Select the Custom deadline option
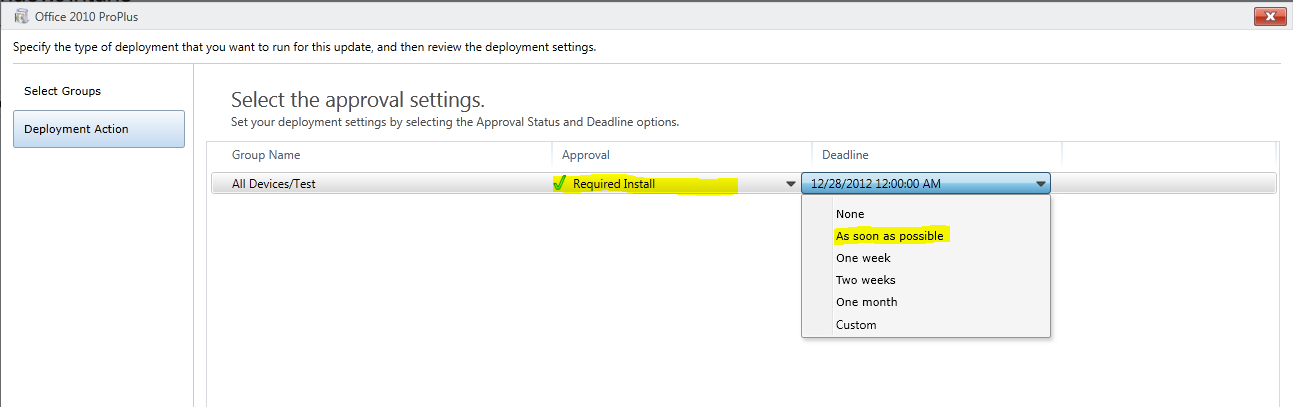The width and height of the screenshot is (1293, 407). coord(856,325)
